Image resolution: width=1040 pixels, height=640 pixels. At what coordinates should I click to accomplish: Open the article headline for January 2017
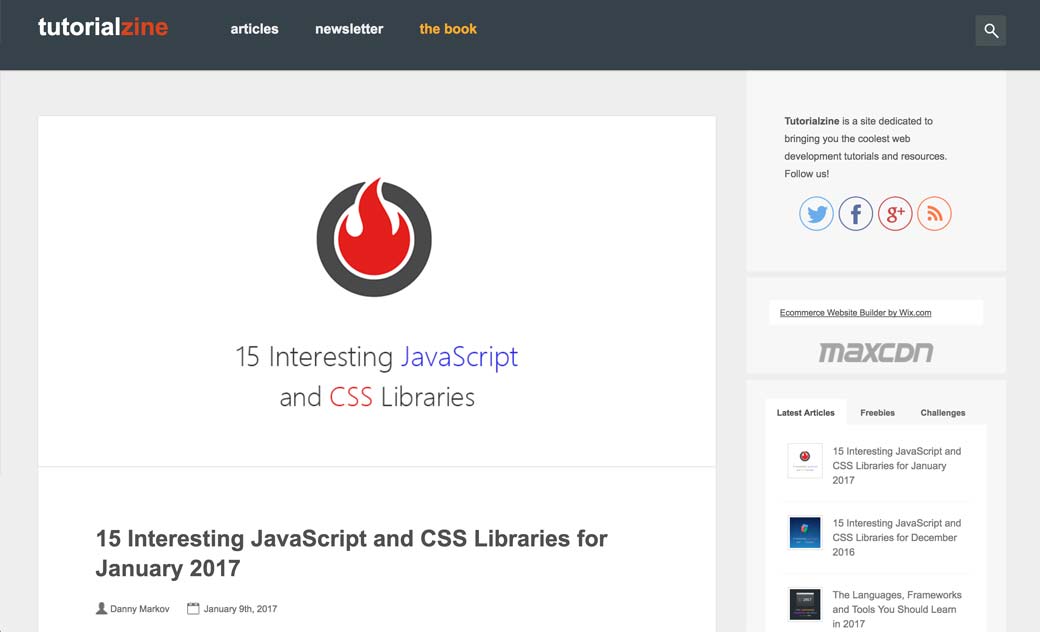[x=351, y=553]
